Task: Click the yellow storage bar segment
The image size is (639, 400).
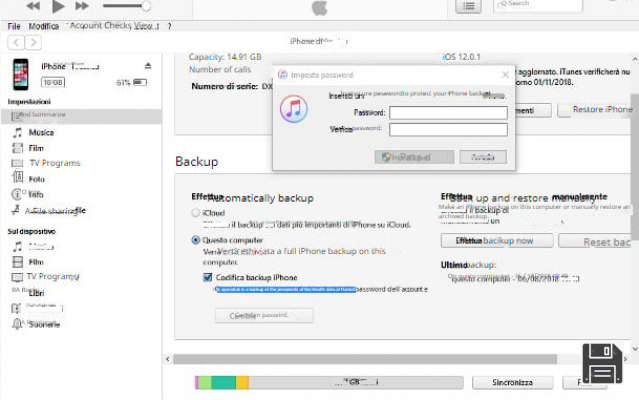Action: click(x=242, y=382)
